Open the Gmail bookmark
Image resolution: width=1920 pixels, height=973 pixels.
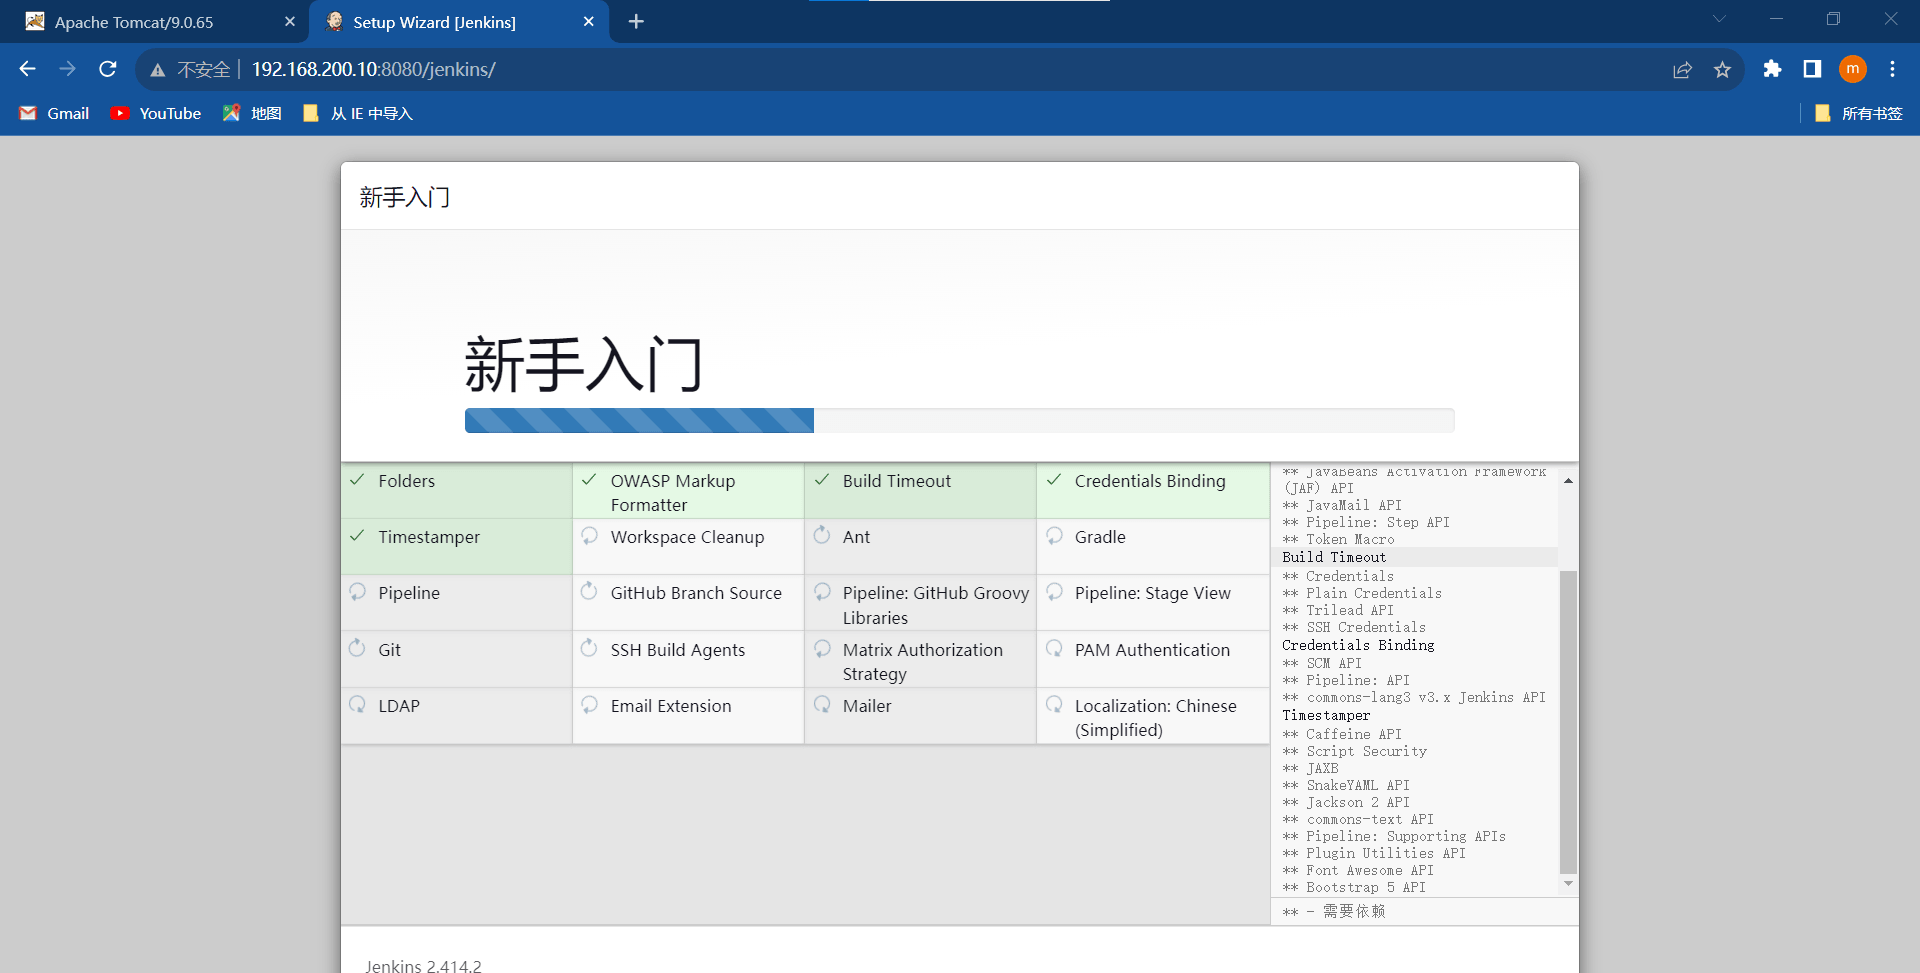pos(54,113)
